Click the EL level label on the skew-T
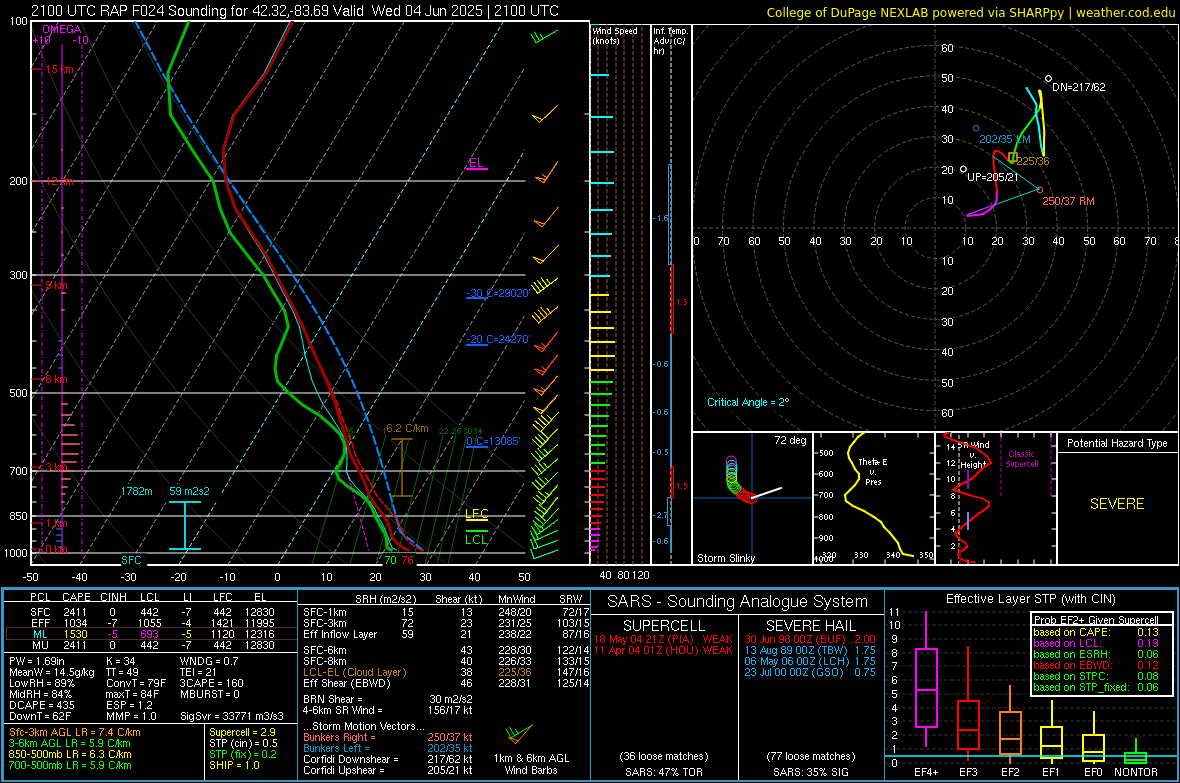Screen dimensions: 1180x783 tap(476, 163)
